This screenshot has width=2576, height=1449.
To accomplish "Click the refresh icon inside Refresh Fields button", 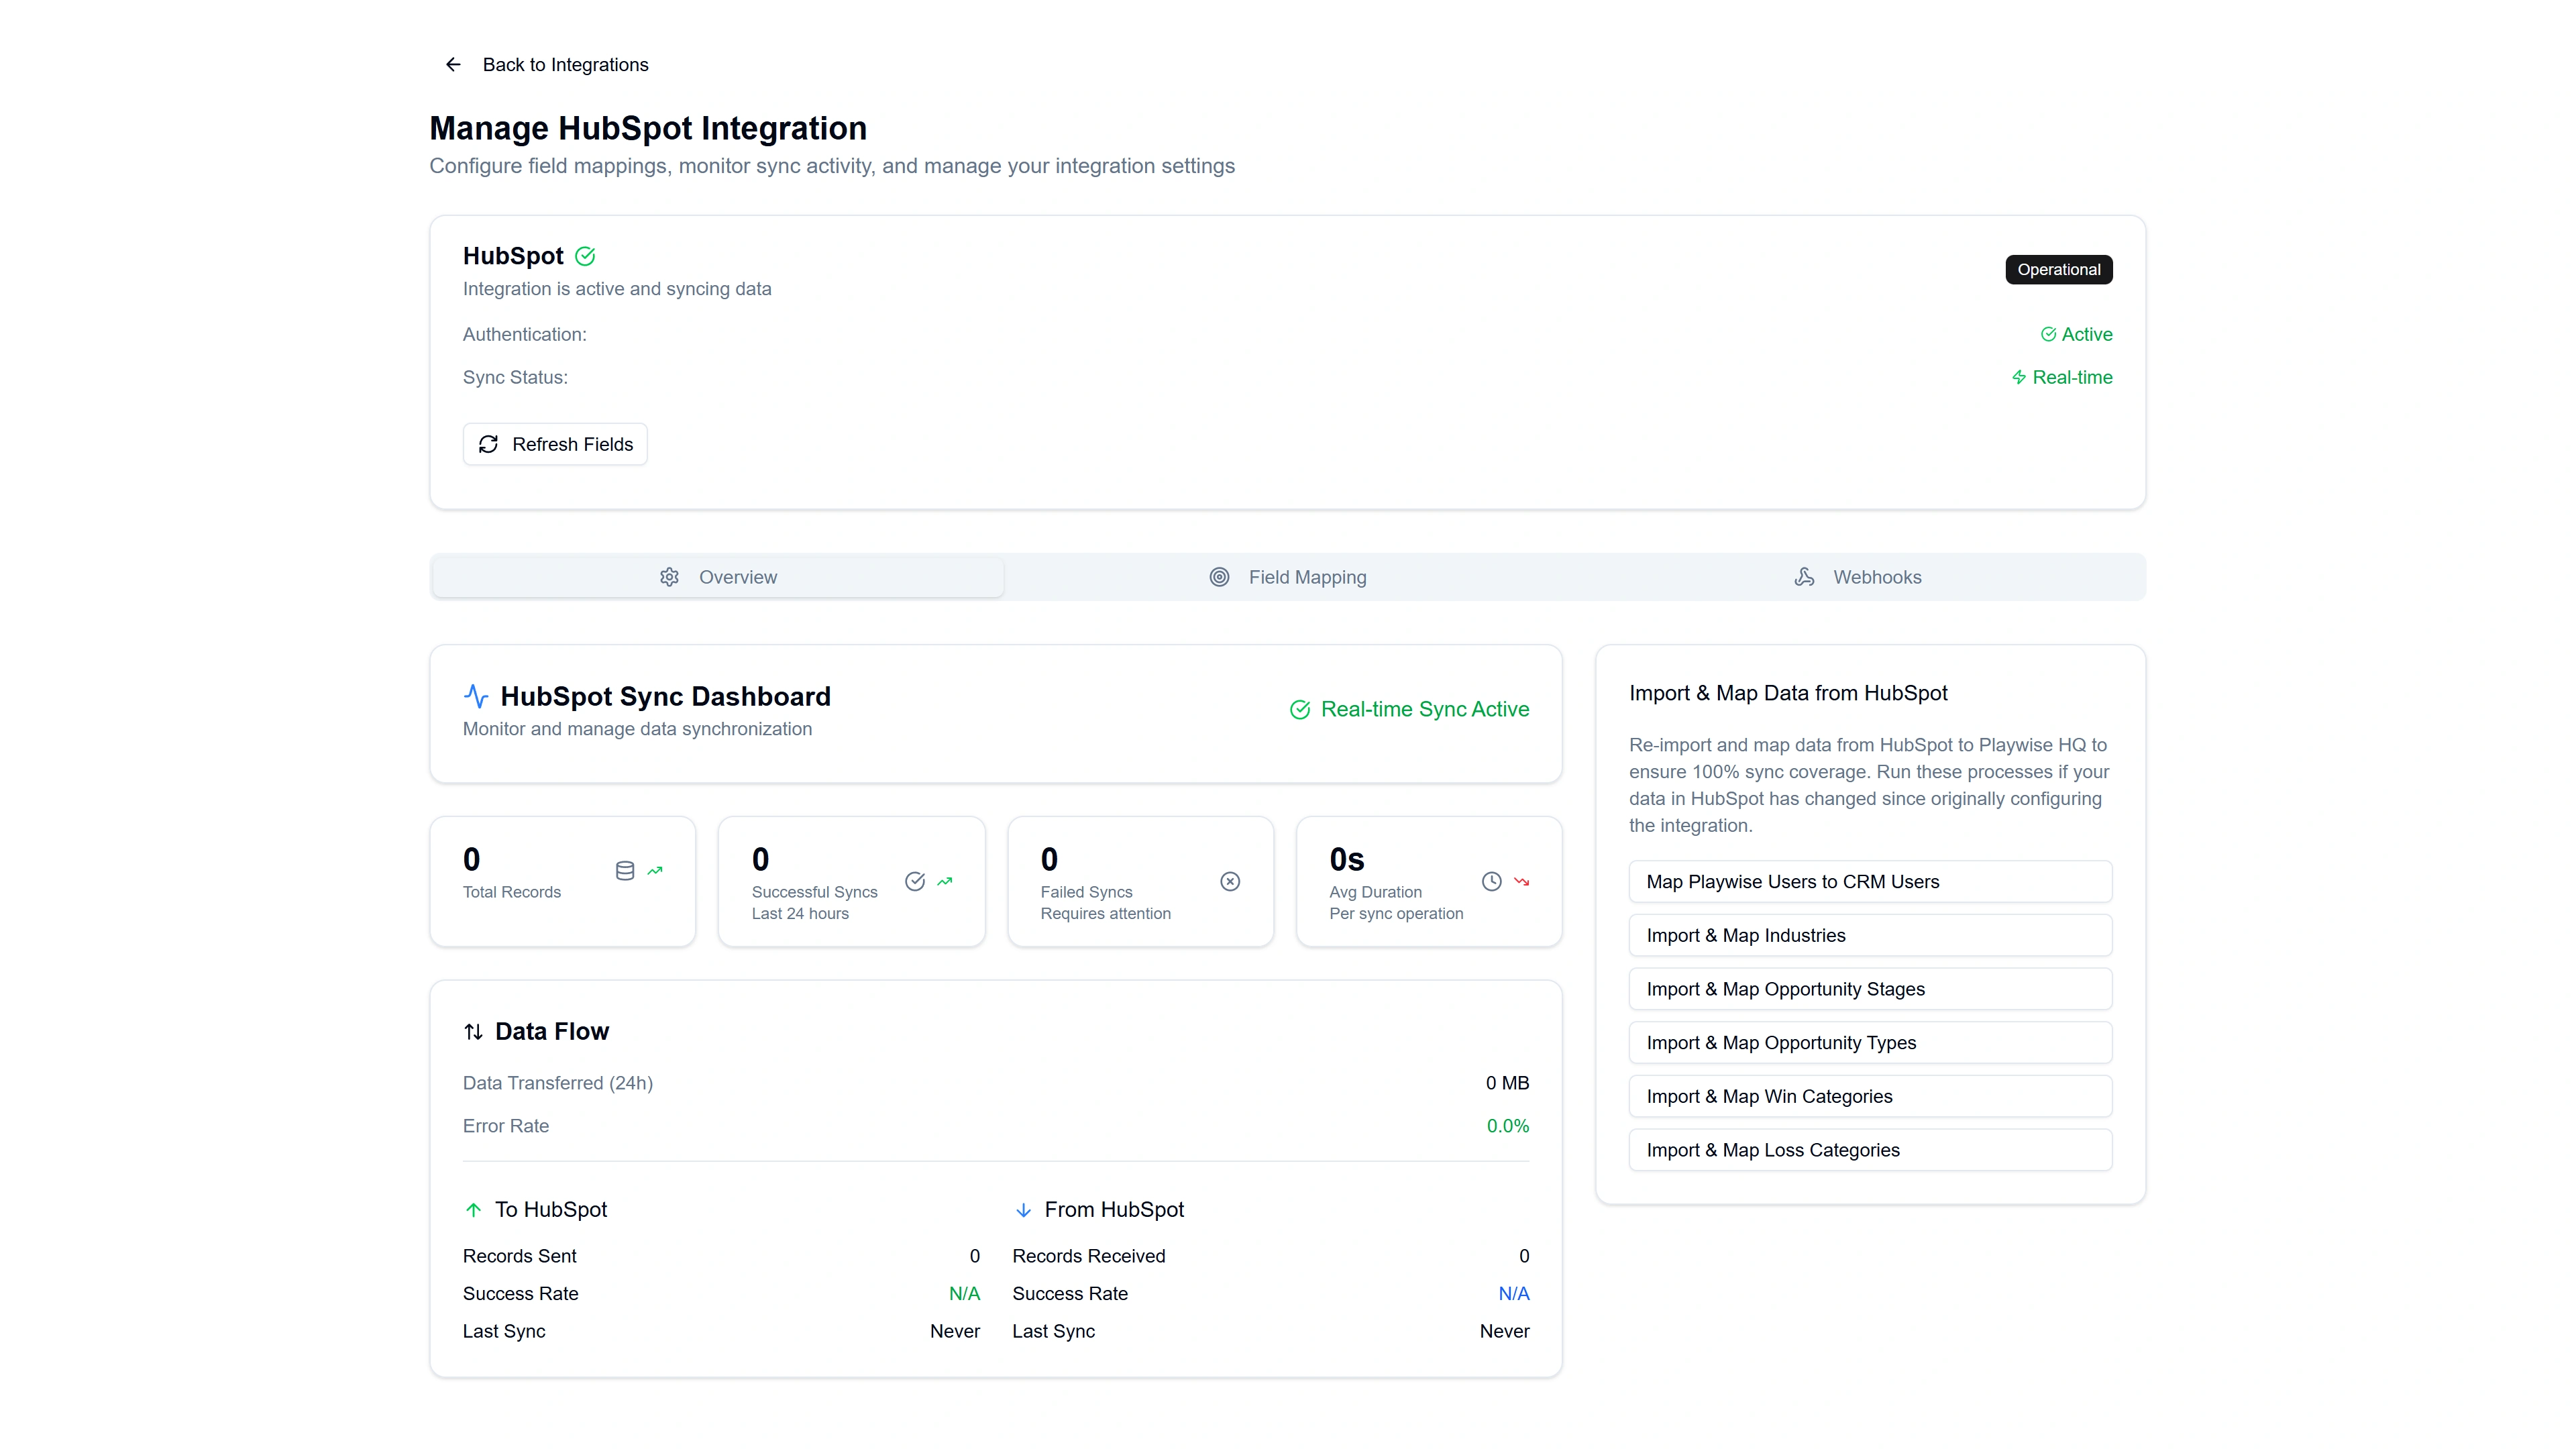I will point(488,443).
